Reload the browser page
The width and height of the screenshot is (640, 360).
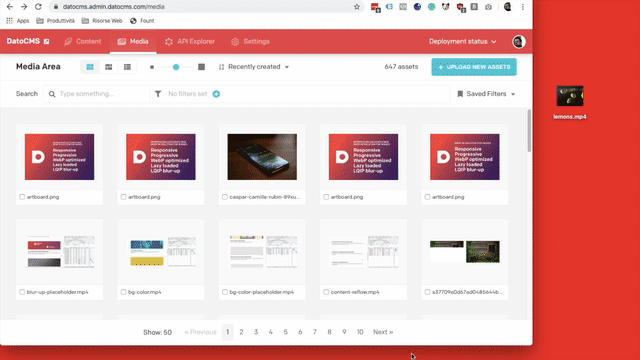coord(38,7)
